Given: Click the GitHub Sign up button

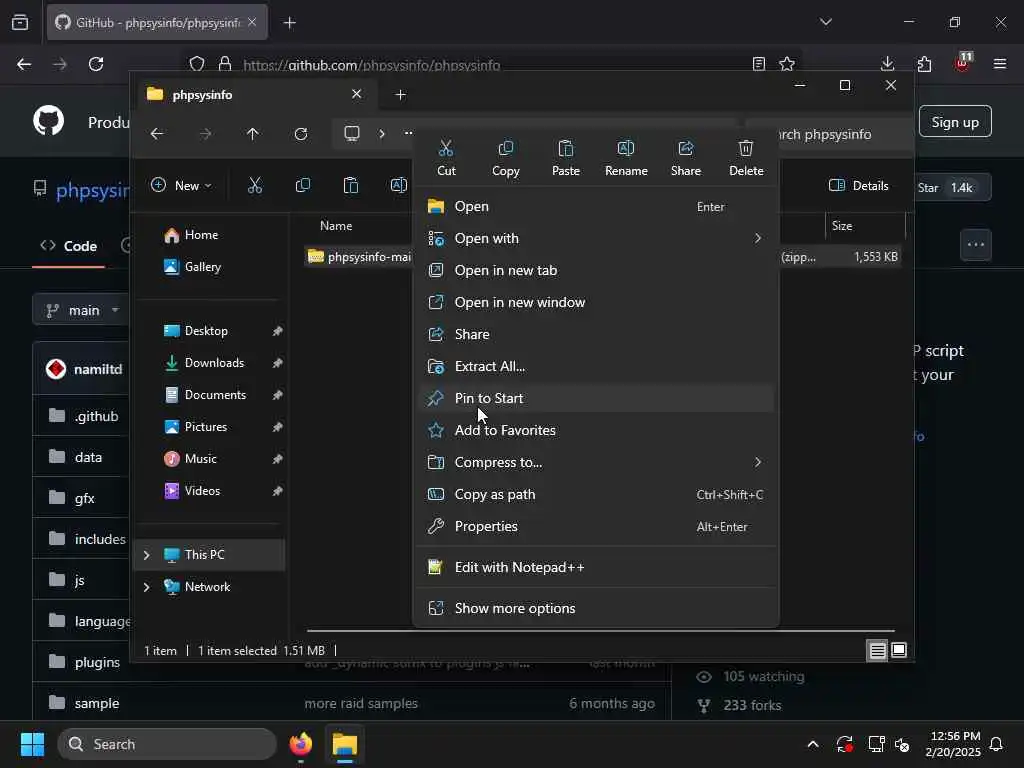Looking at the screenshot, I should [955, 122].
